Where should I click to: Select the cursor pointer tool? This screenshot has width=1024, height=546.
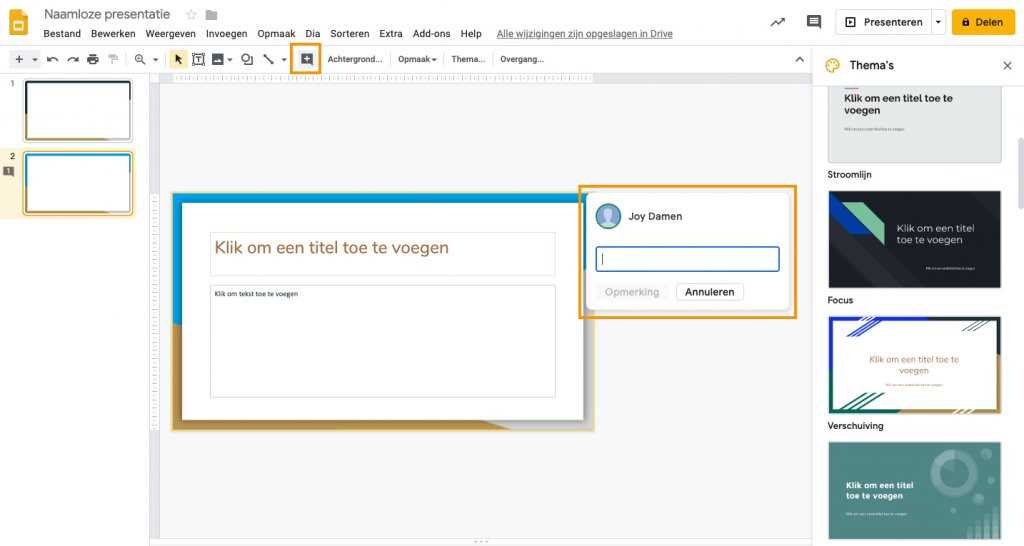(x=178, y=59)
